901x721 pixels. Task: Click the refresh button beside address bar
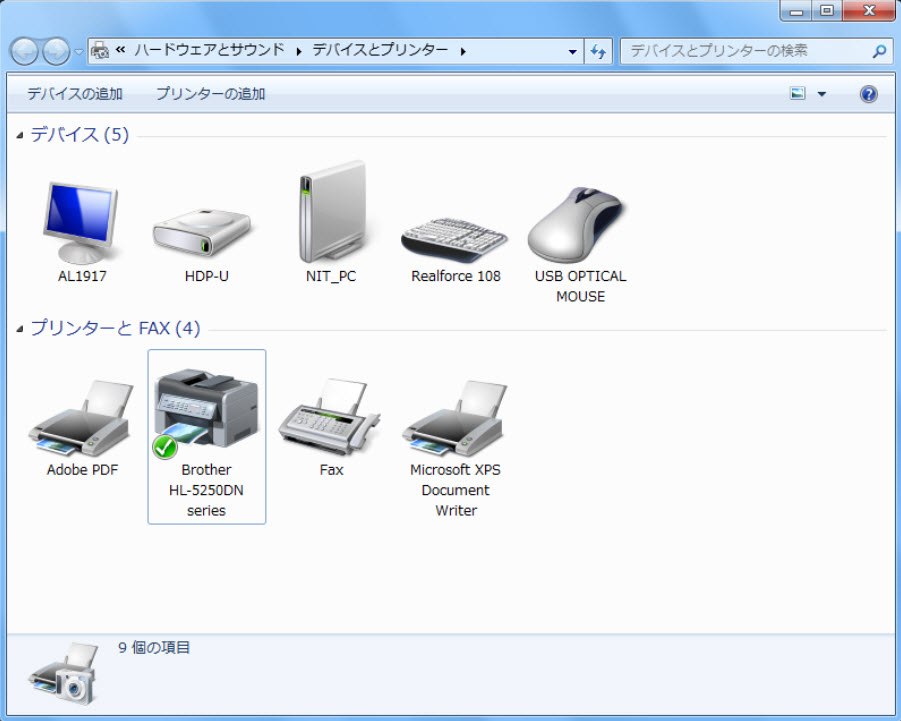pyautogui.click(x=598, y=51)
